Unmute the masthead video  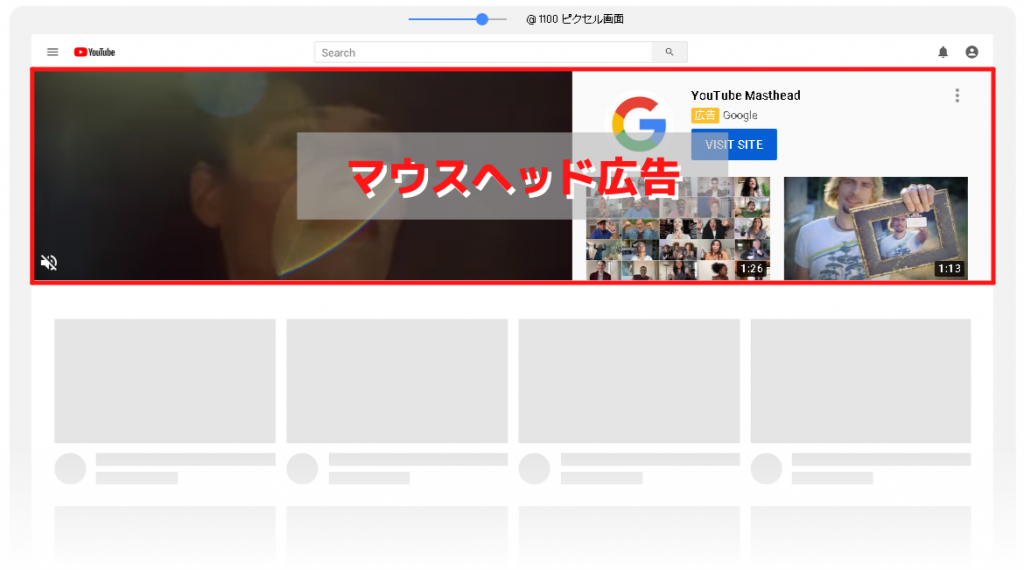(49, 262)
